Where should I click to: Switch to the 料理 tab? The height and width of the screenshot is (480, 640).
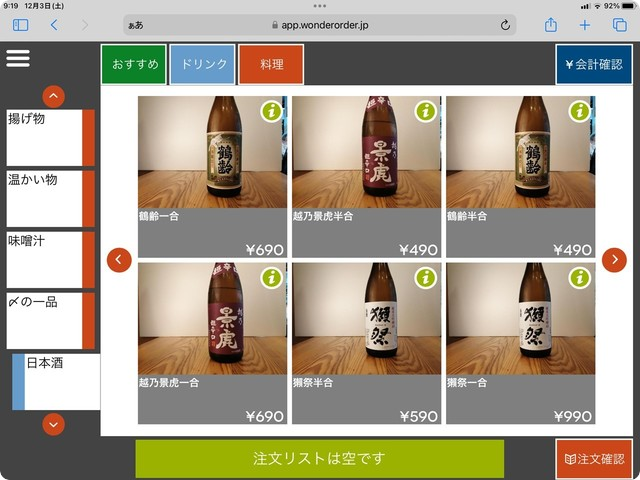point(271,64)
